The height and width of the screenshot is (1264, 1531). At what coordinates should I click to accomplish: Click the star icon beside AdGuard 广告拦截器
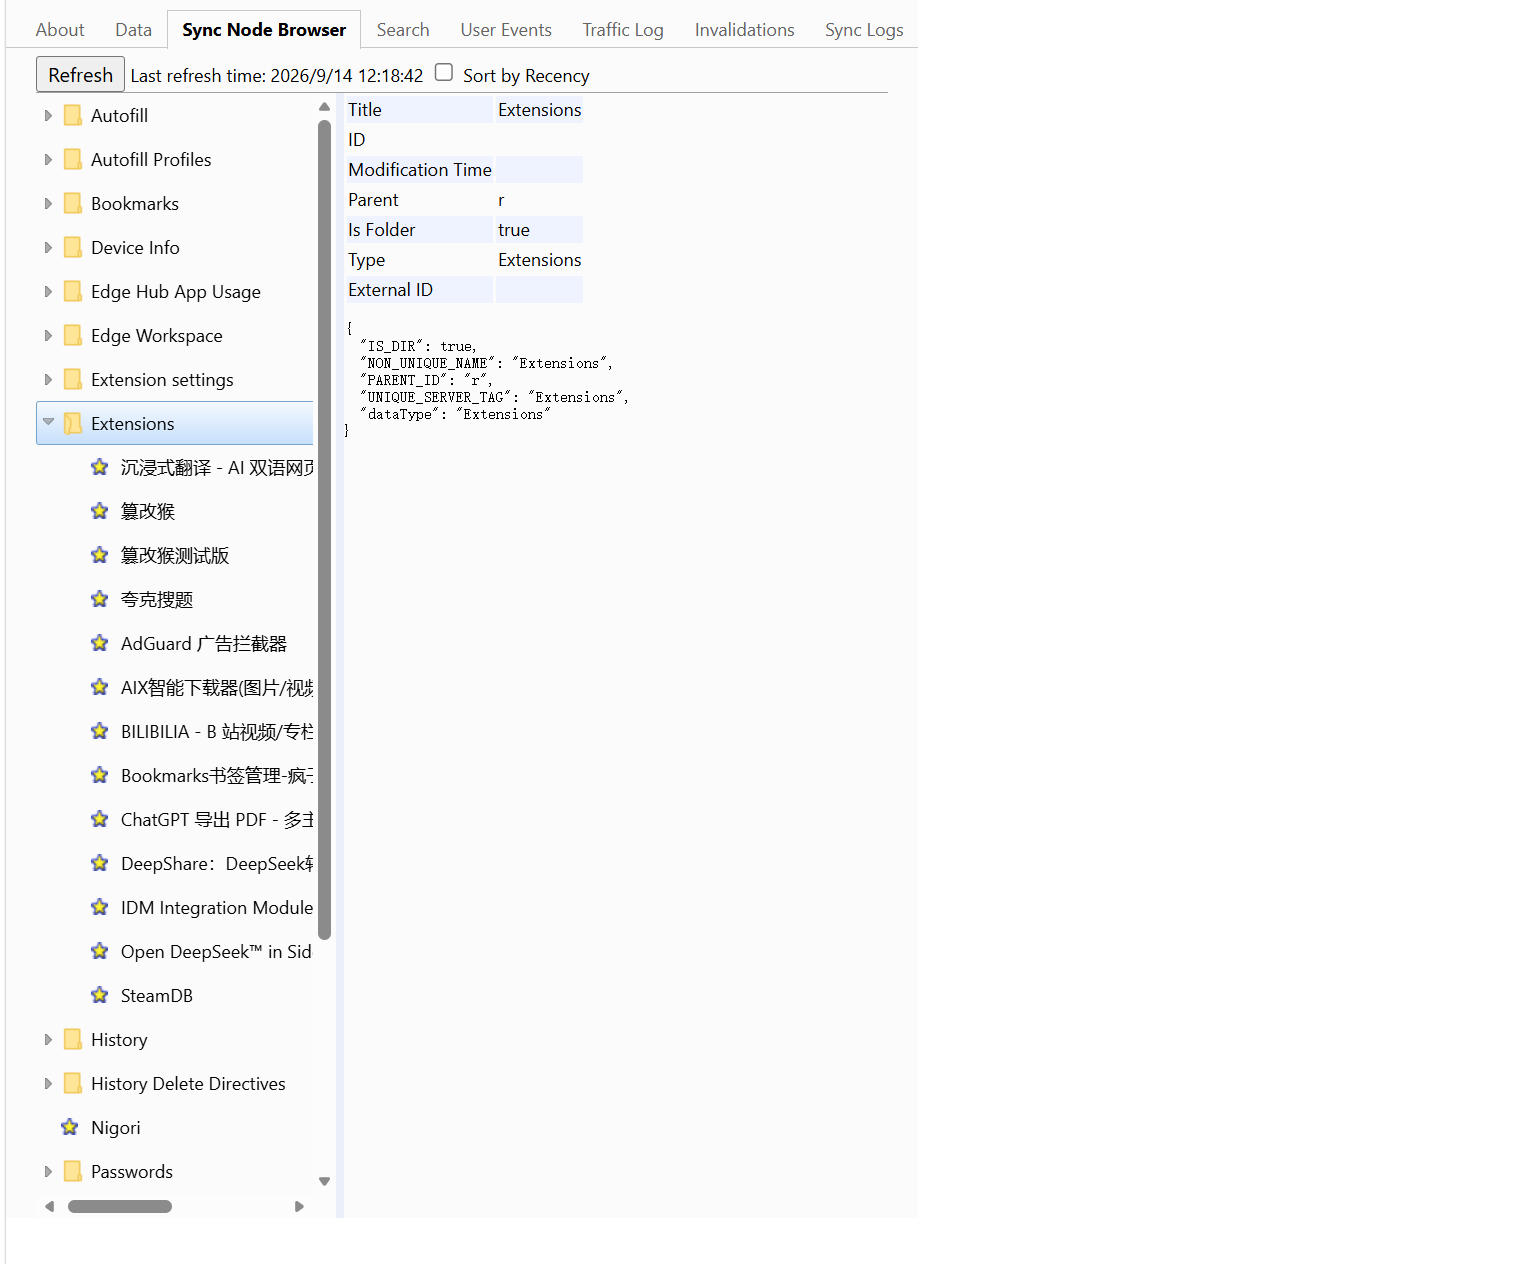99,643
